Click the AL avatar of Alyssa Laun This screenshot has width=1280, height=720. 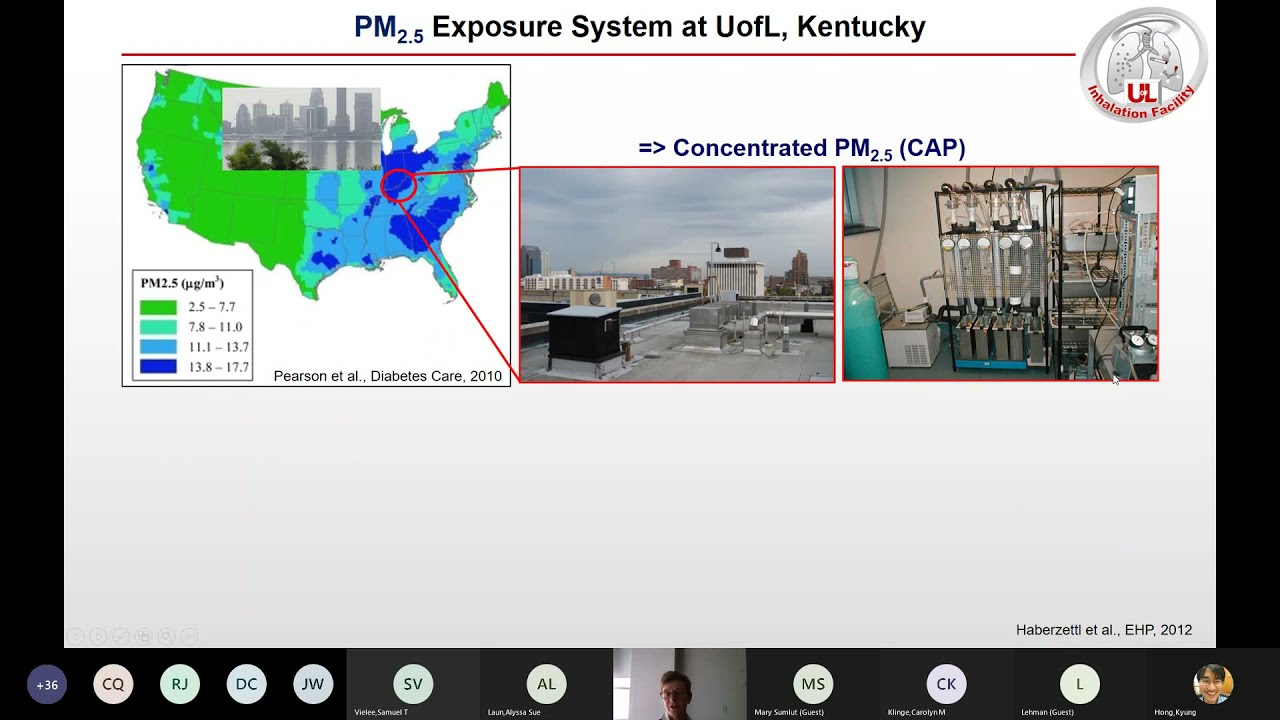coord(546,684)
